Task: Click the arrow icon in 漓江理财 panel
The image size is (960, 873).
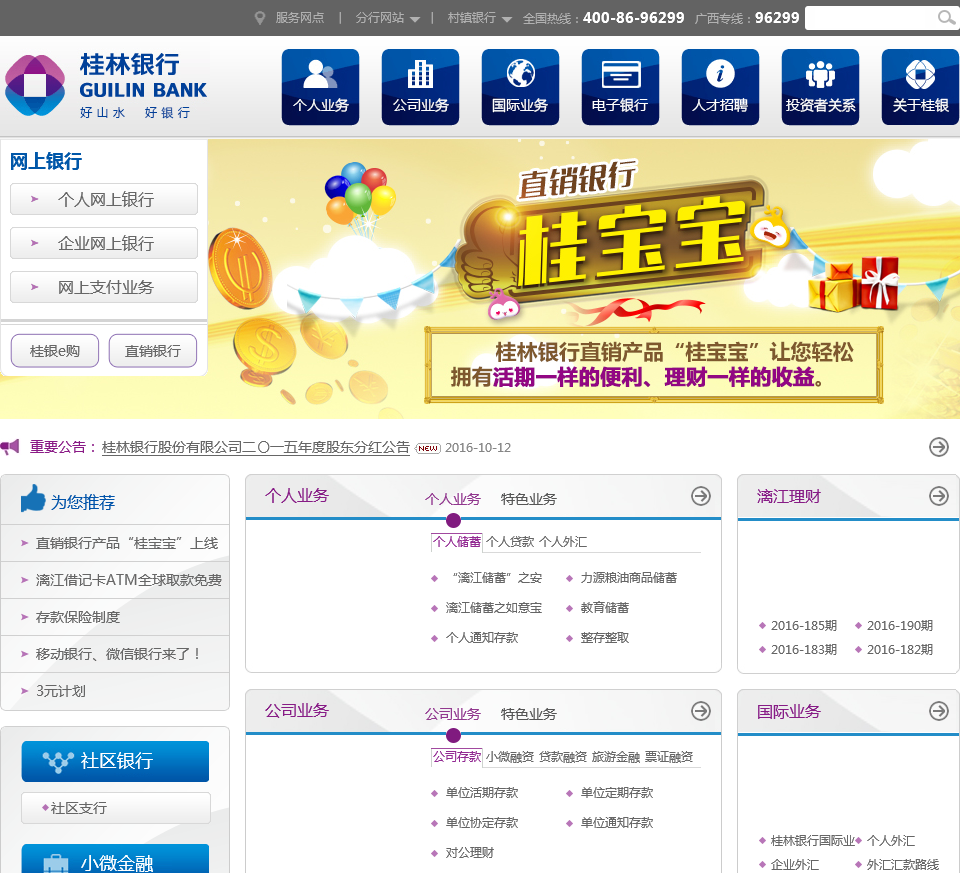Action: pyautogui.click(x=939, y=496)
